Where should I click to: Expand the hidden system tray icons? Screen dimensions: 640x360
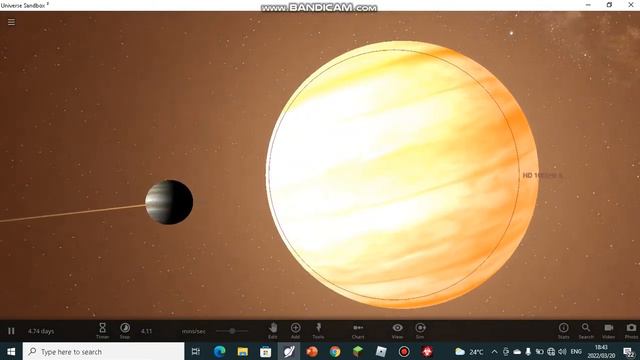click(x=494, y=351)
